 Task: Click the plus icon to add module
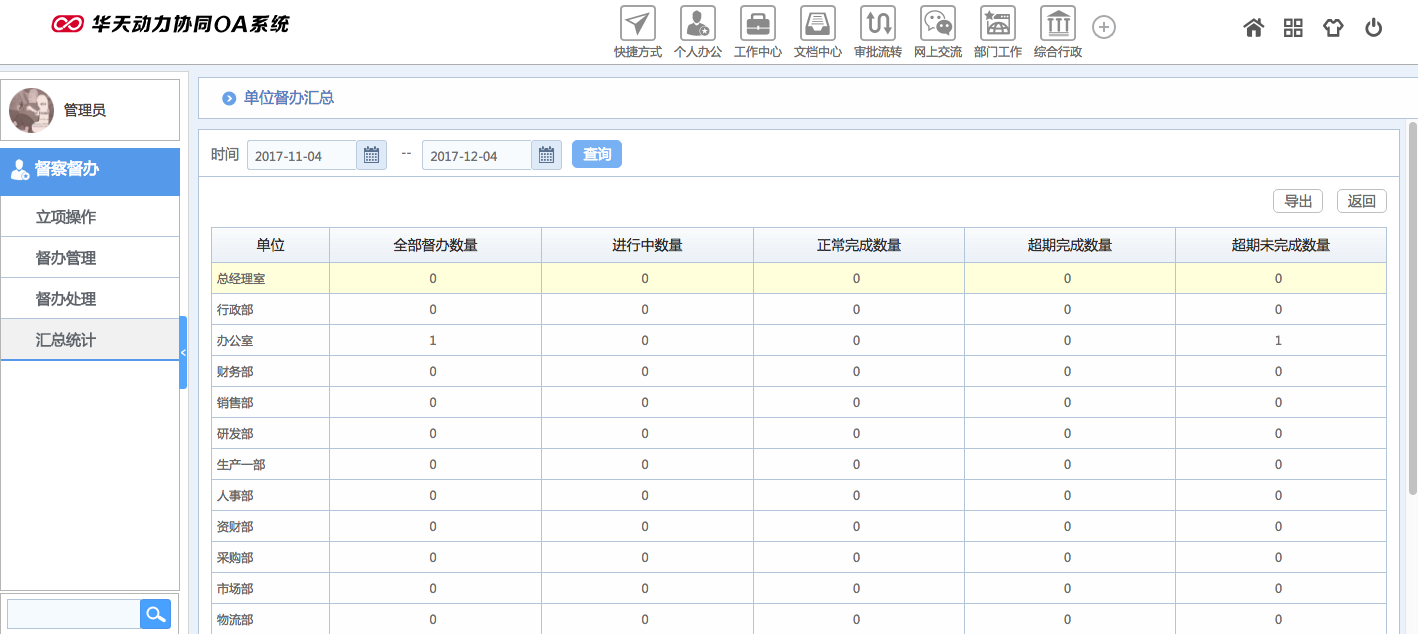pos(1103,27)
